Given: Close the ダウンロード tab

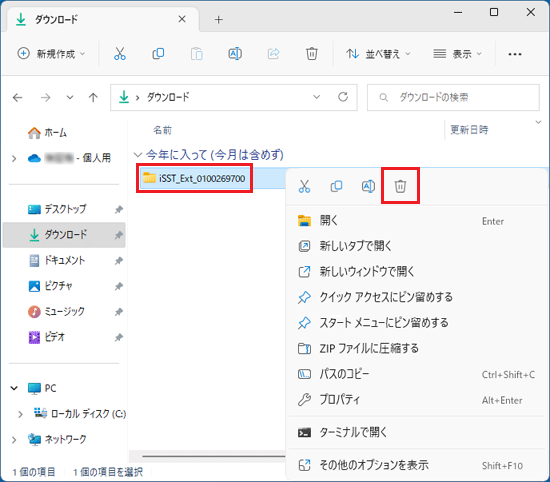Looking at the screenshot, I should pyautogui.click(x=182, y=19).
